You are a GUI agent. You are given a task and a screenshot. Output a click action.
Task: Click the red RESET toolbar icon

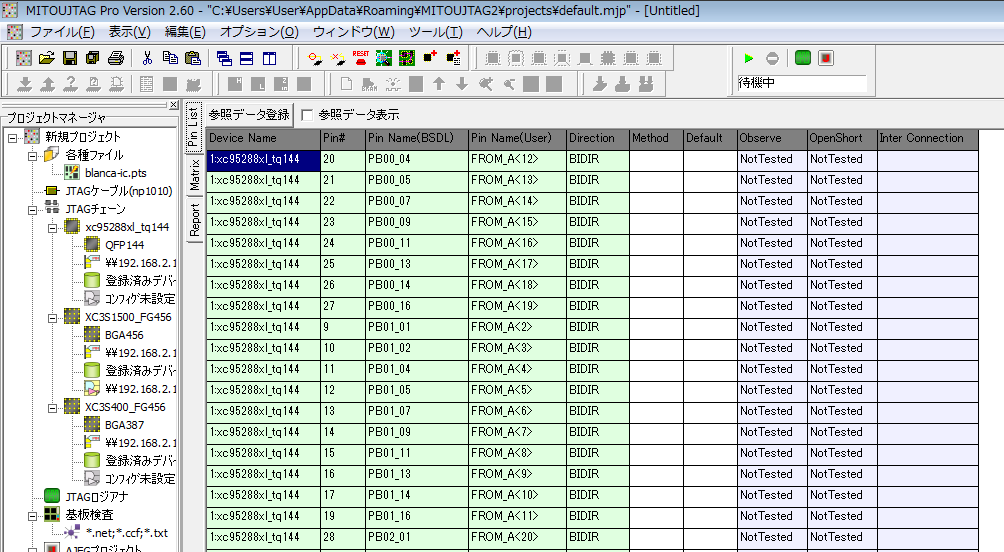[361, 58]
